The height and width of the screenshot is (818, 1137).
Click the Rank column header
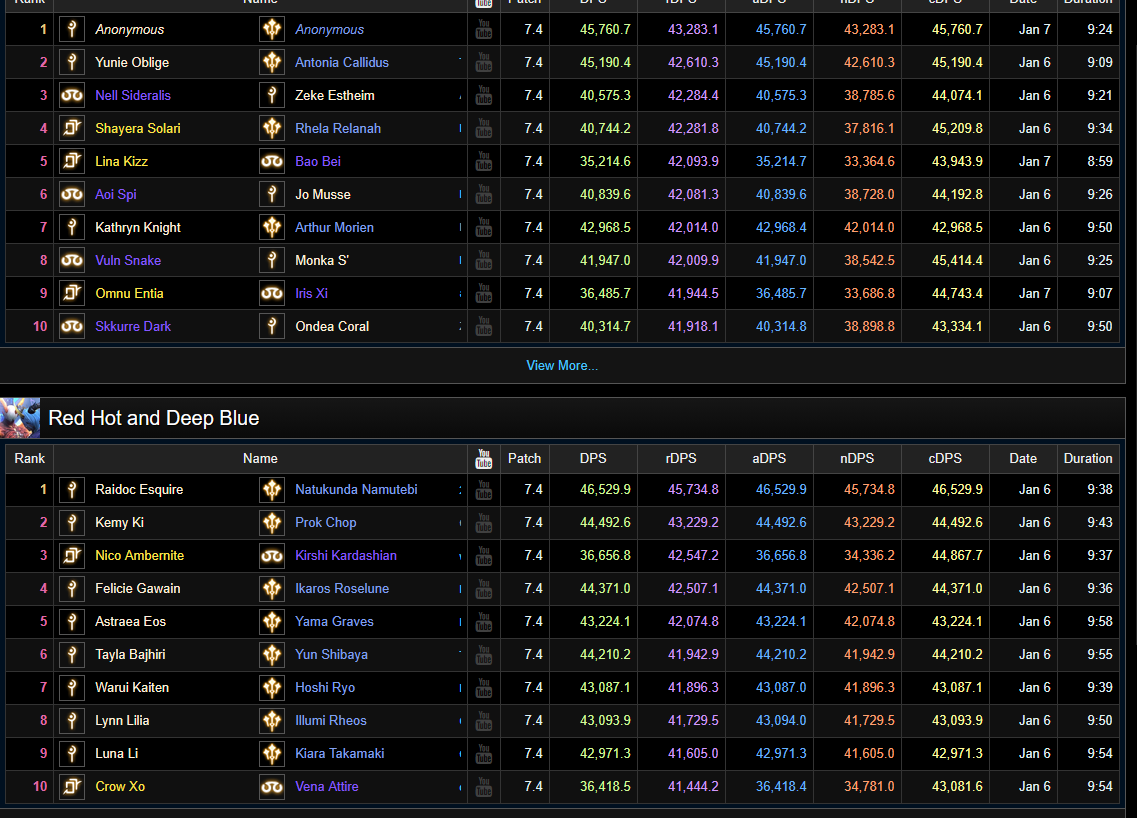click(x=30, y=458)
